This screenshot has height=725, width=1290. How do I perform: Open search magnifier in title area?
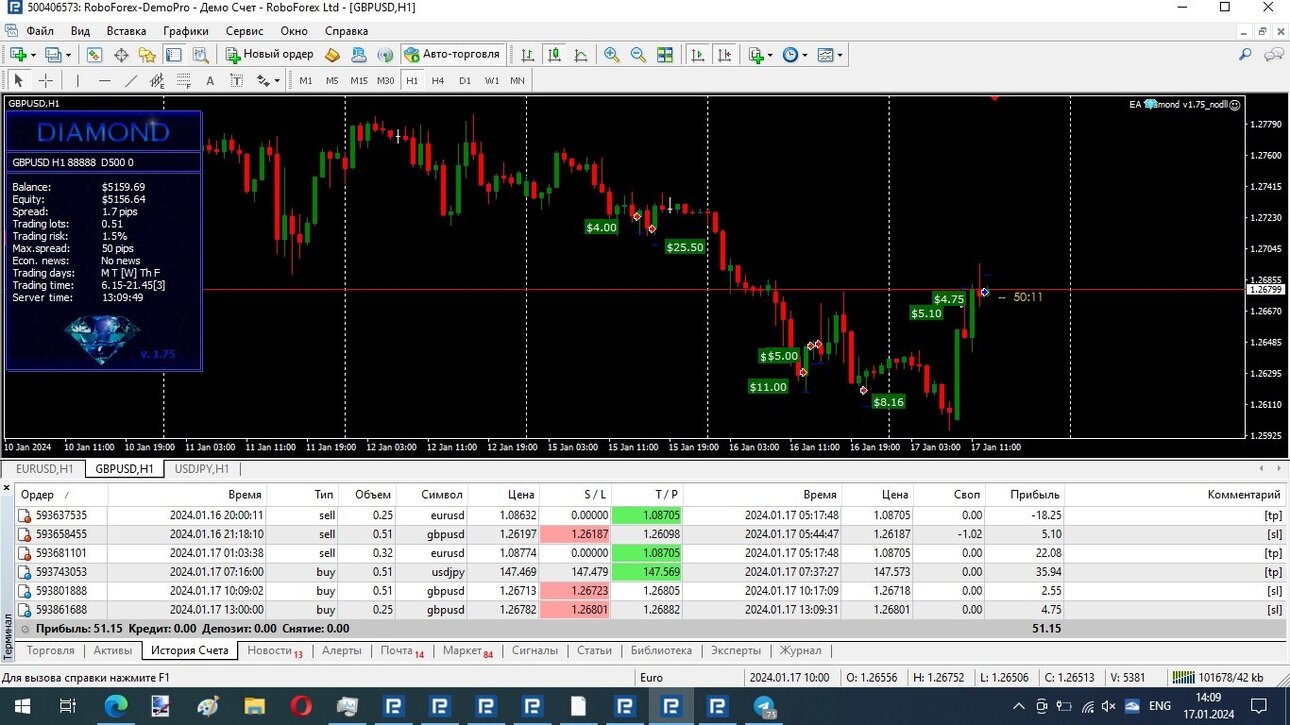click(x=1245, y=55)
